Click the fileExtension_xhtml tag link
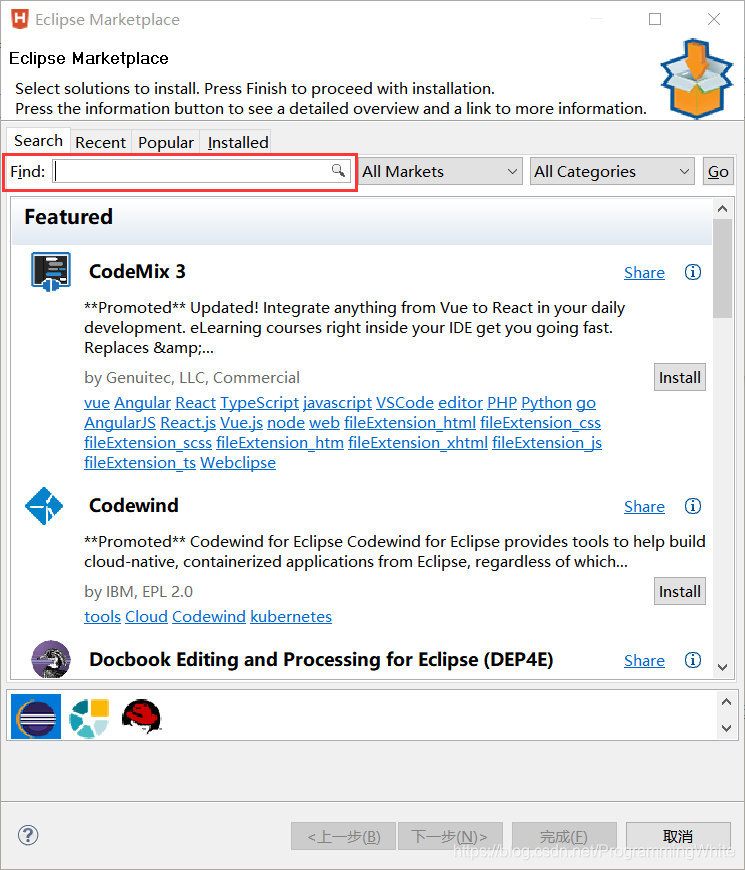Viewport: 745px width, 870px height. [418, 443]
